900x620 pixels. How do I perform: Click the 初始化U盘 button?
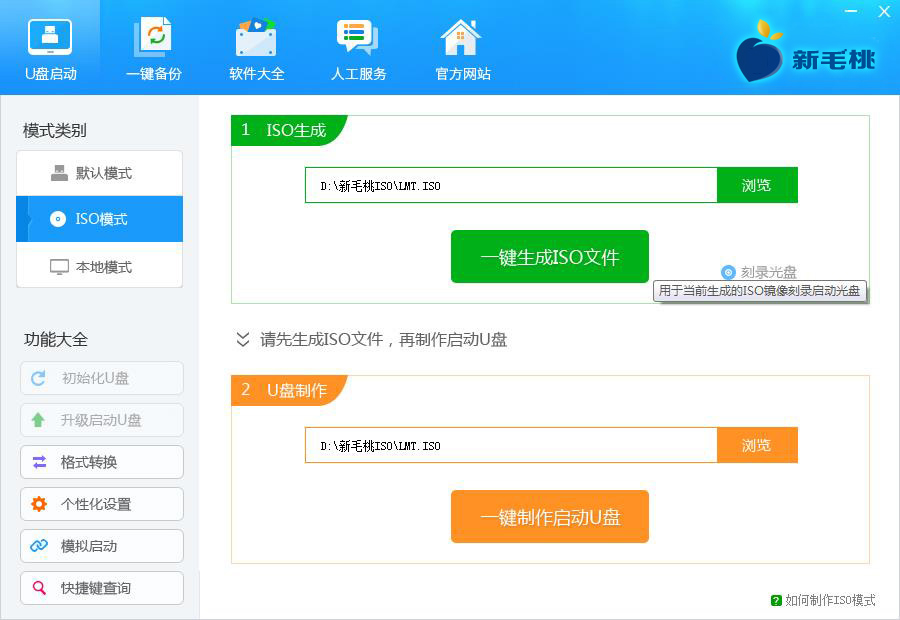[x=102, y=378]
